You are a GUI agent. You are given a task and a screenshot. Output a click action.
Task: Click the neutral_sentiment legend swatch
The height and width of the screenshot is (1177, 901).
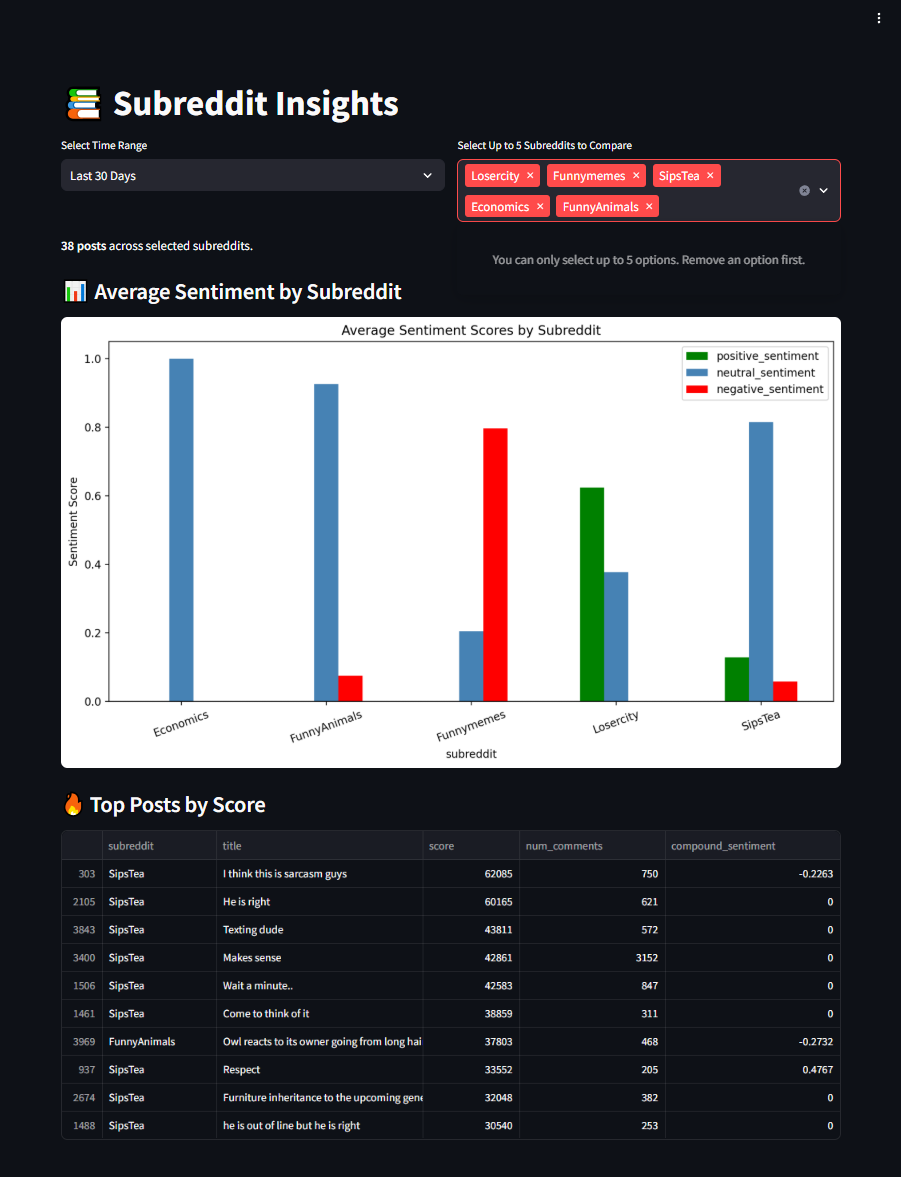[697, 372]
